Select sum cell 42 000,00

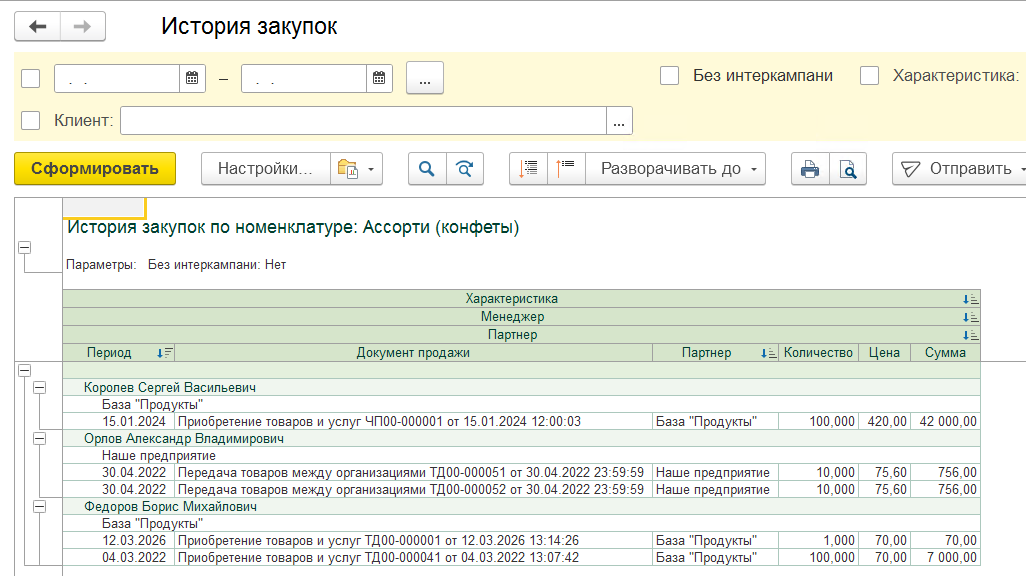[946, 422]
